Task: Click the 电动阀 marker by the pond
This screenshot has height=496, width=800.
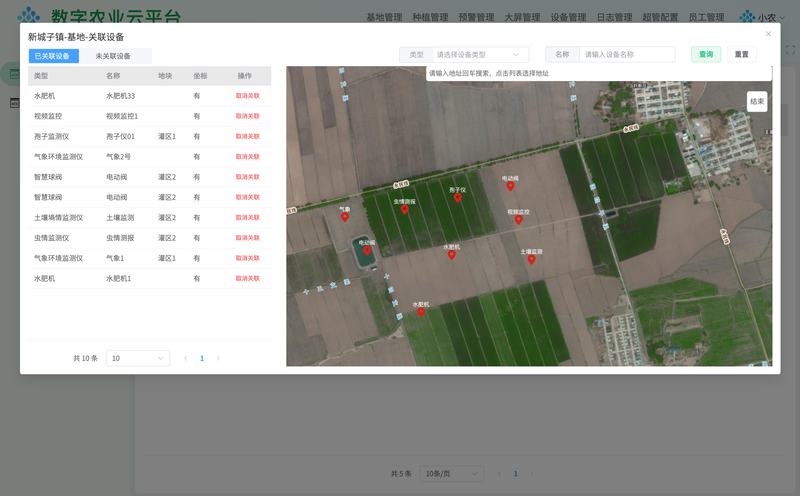Action: (x=367, y=250)
